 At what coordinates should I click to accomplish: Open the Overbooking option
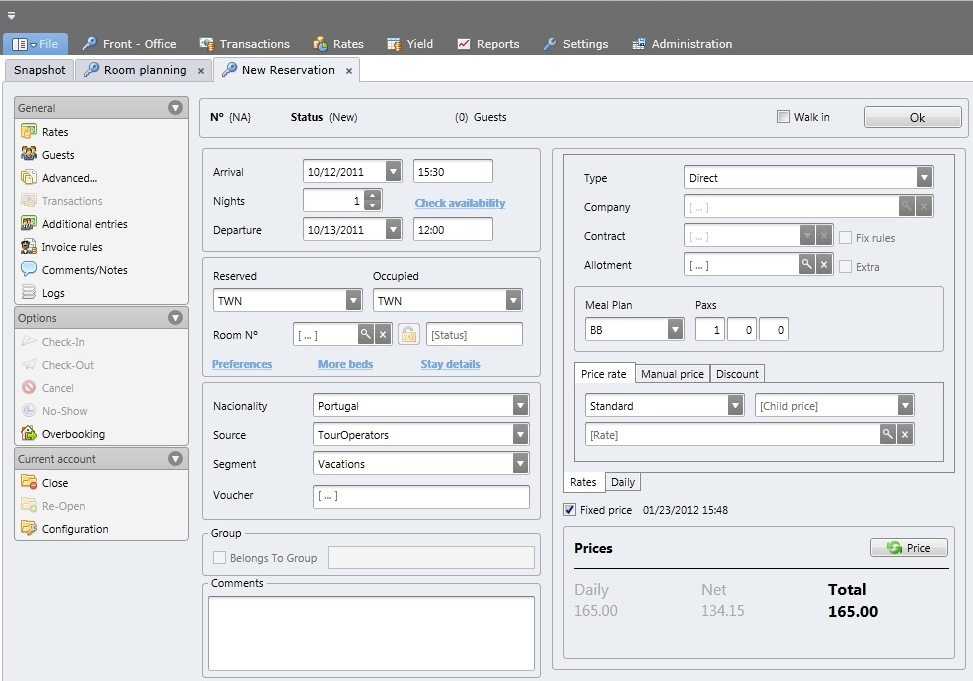tap(30, 434)
